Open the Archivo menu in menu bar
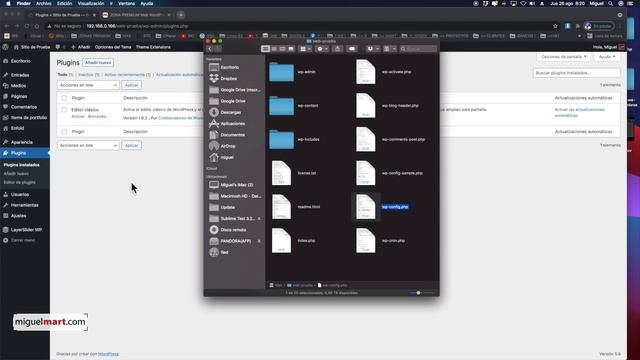Image resolution: width=640 pixels, height=360 pixels. point(43,3)
